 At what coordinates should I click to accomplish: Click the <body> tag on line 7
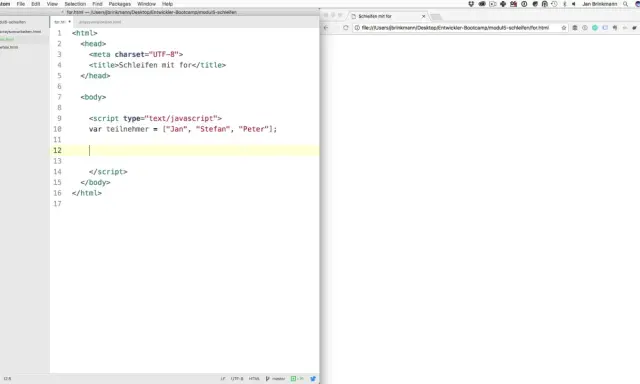93,97
